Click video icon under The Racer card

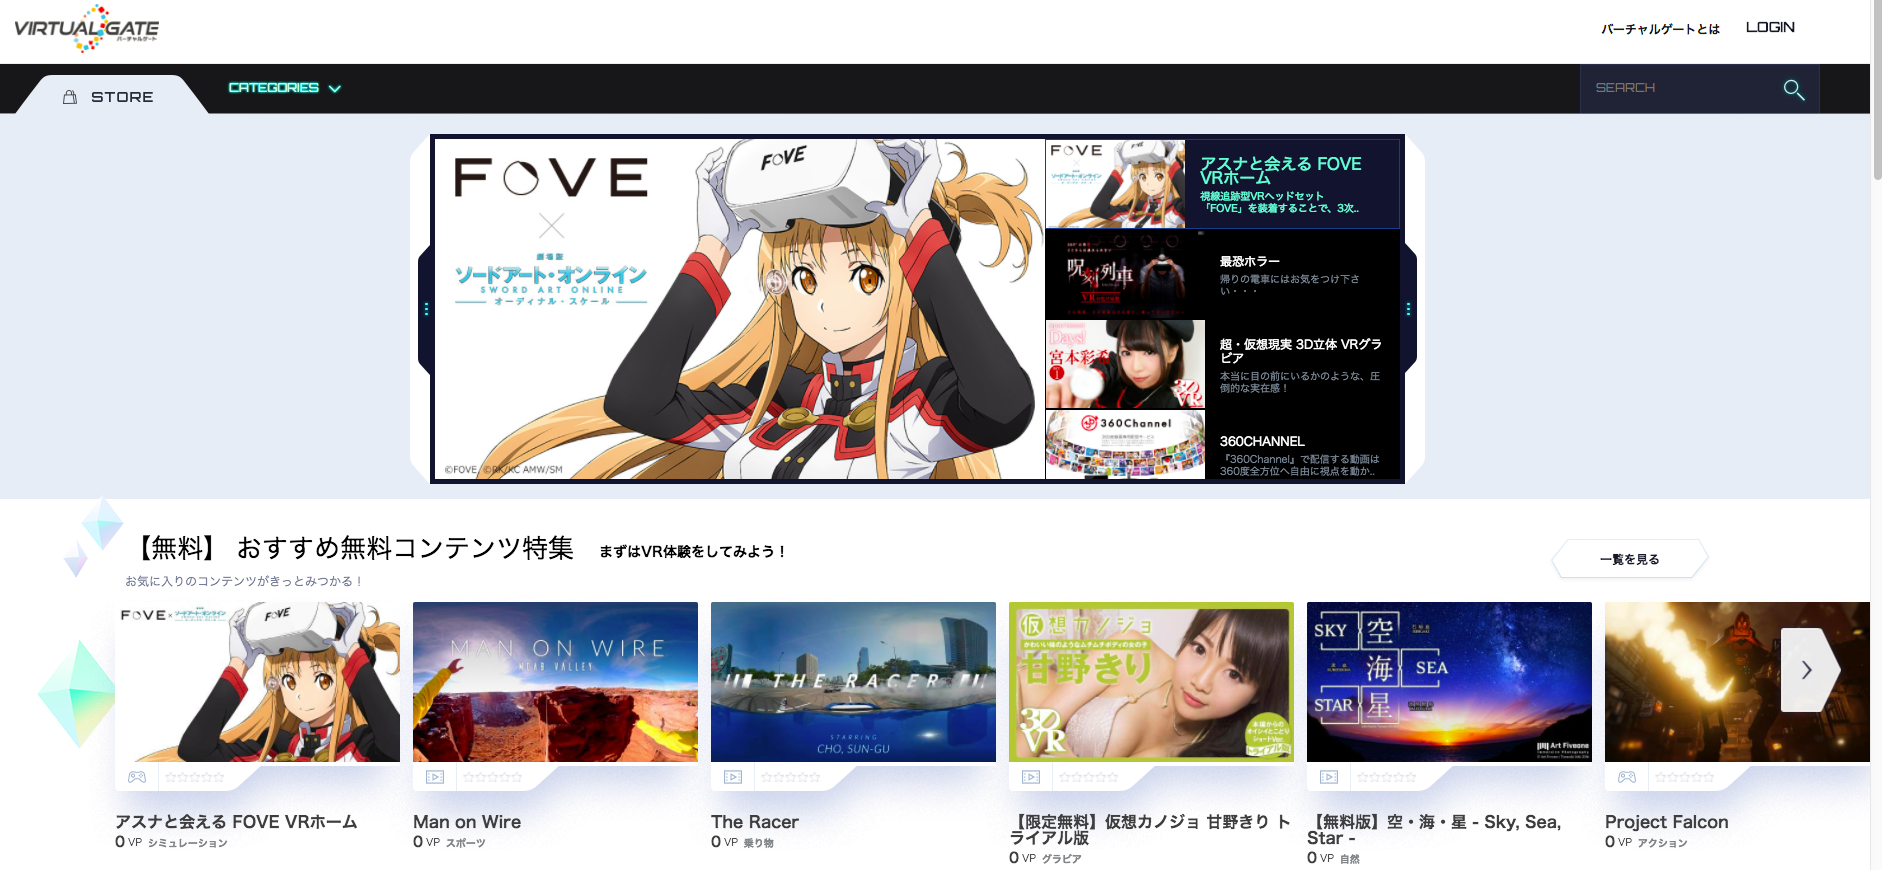[733, 777]
